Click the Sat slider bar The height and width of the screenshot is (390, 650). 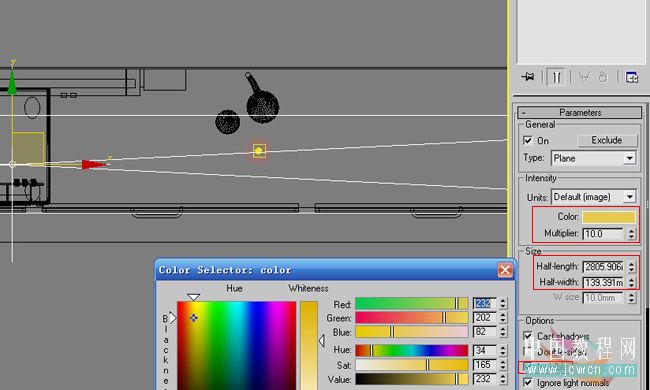[412, 365]
